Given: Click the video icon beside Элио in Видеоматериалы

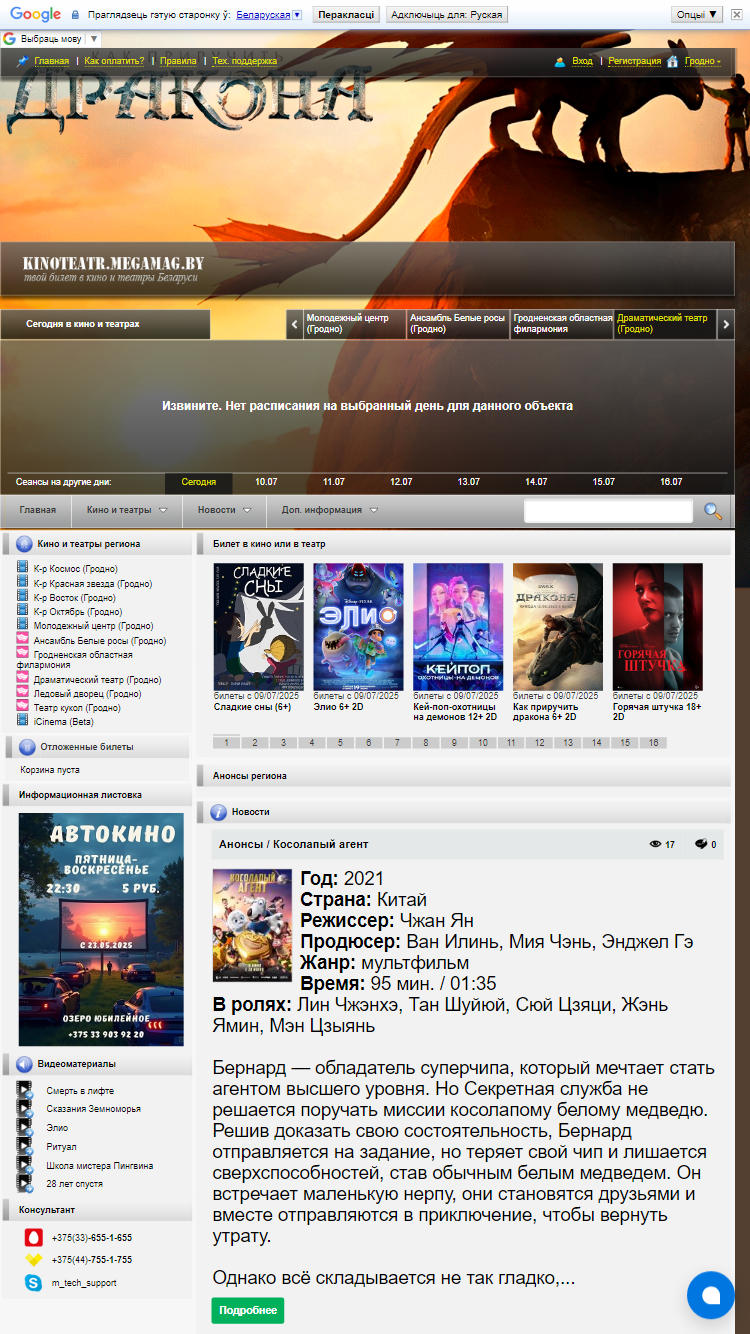Looking at the screenshot, I should tap(25, 1127).
